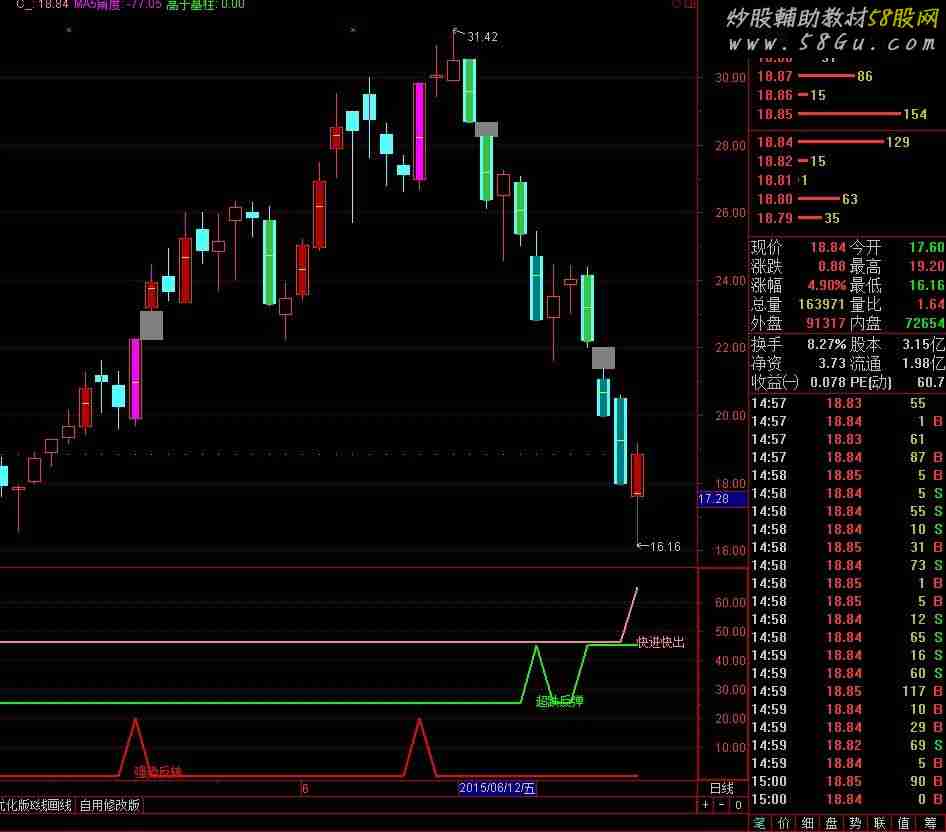The image size is (946, 832).
Task: Select the 自用修改版 indicator tab
Action: click(x=109, y=805)
